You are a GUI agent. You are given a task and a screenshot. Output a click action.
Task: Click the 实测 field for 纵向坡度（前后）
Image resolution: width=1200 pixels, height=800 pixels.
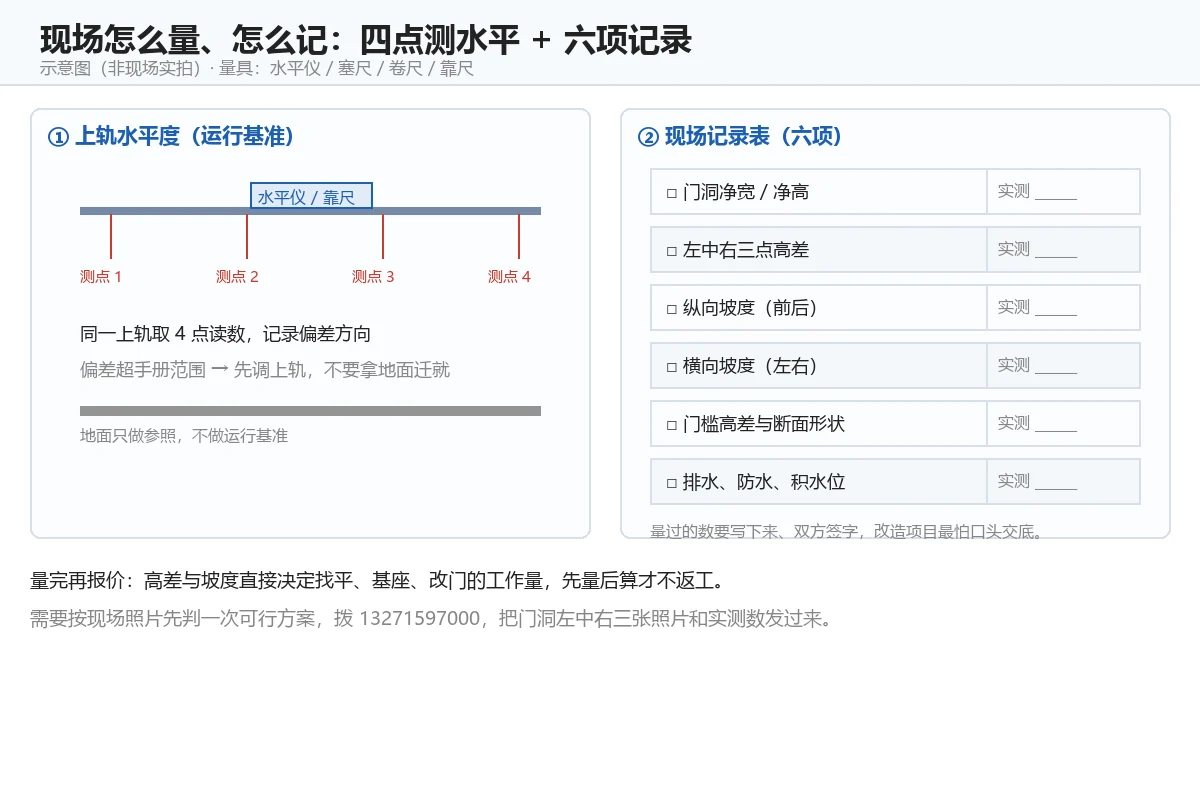[1063, 307]
